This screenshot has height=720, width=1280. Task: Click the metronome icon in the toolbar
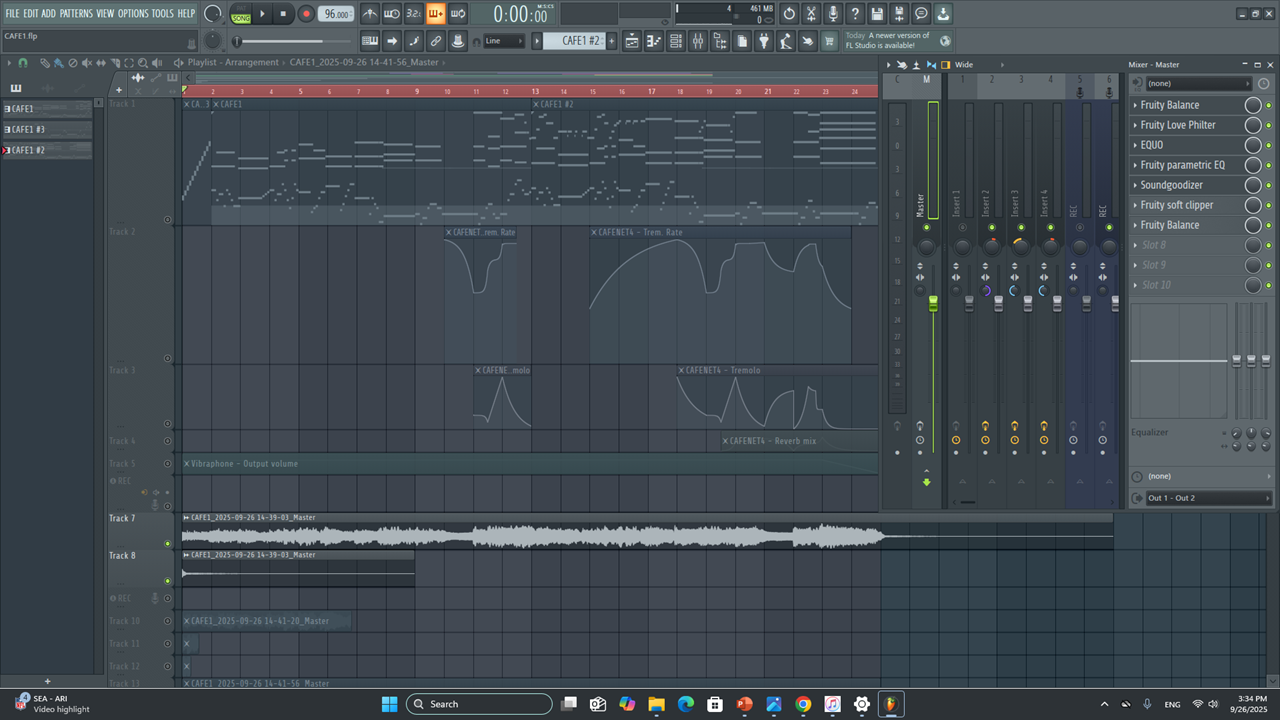370,14
